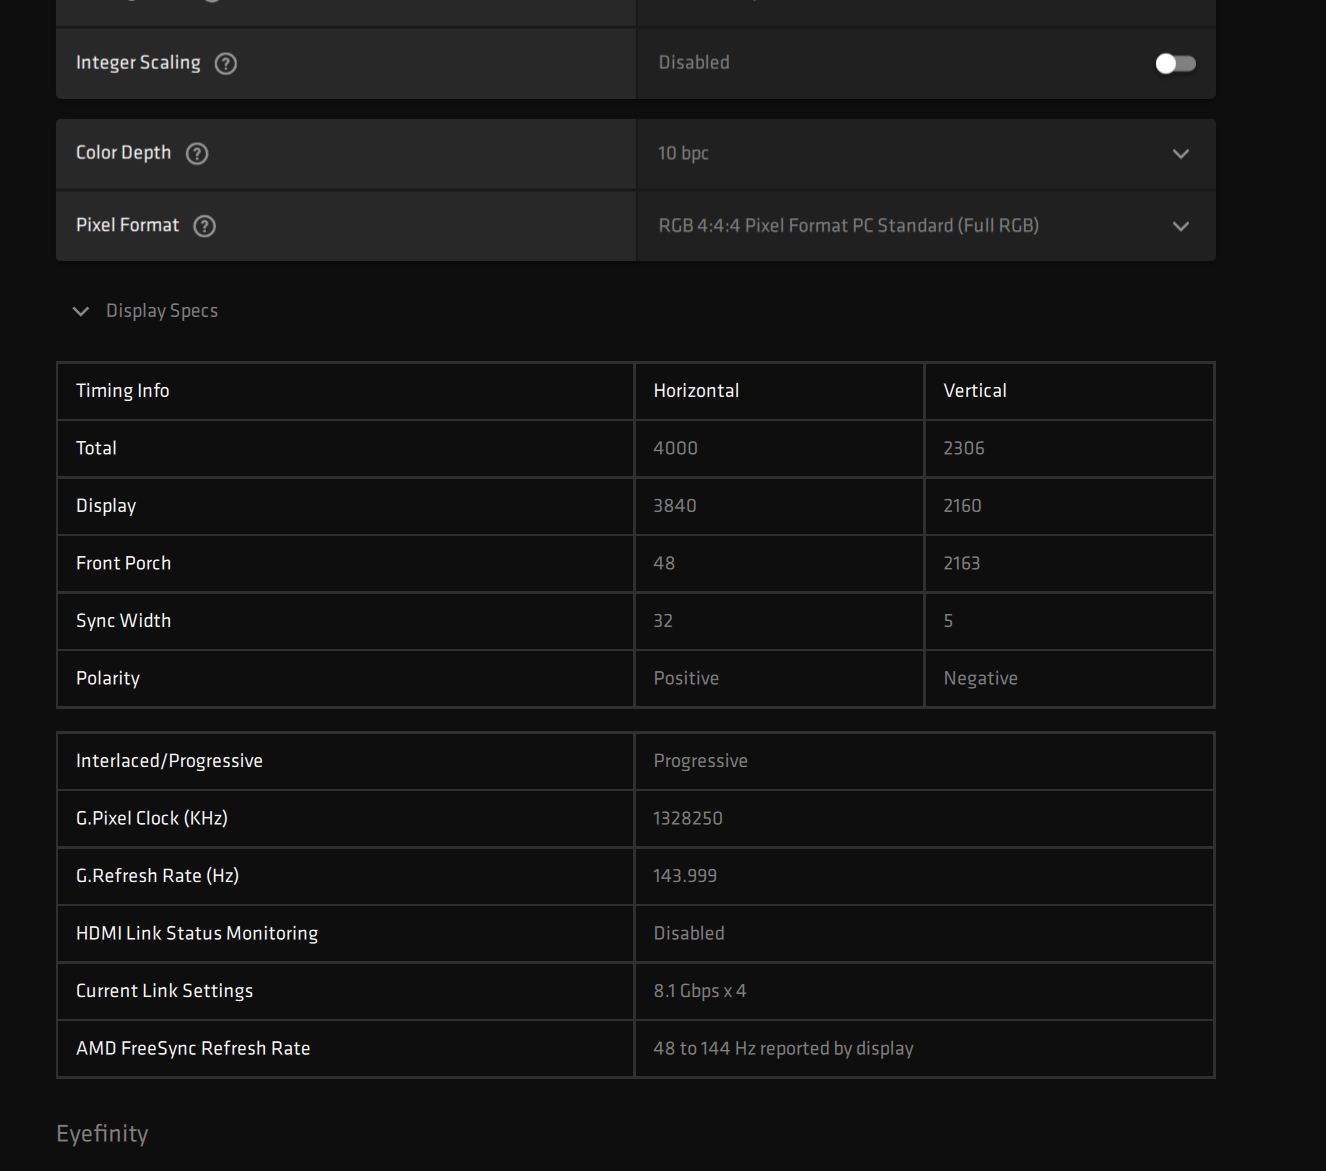This screenshot has height=1171, width=1326.
Task: Click the Color Depth help question mark
Action: pos(197,153)
